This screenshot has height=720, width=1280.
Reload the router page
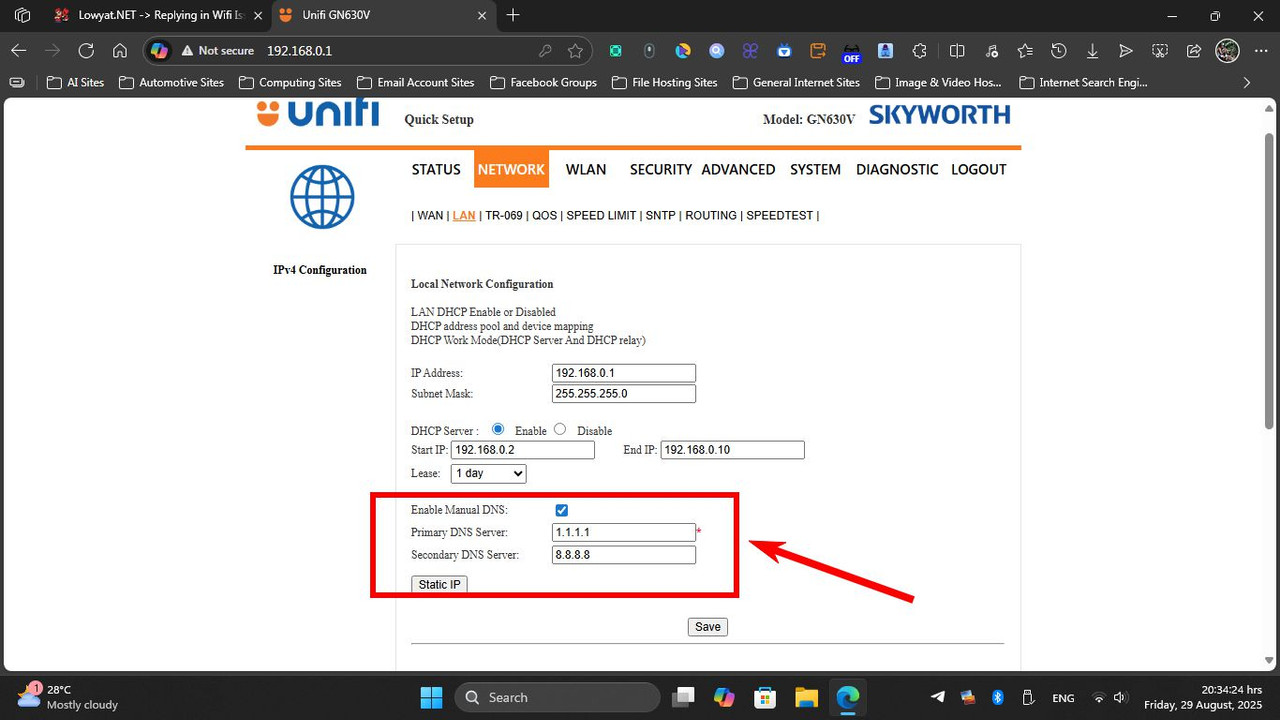[x=86, y=50]
